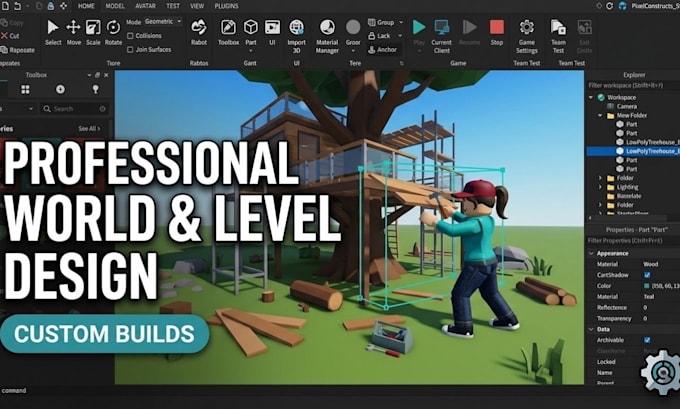This screenshot has width=680, height=409.
Task: Switch to the HOME tab
Action: pyautogui.click(x=86, y=6)
